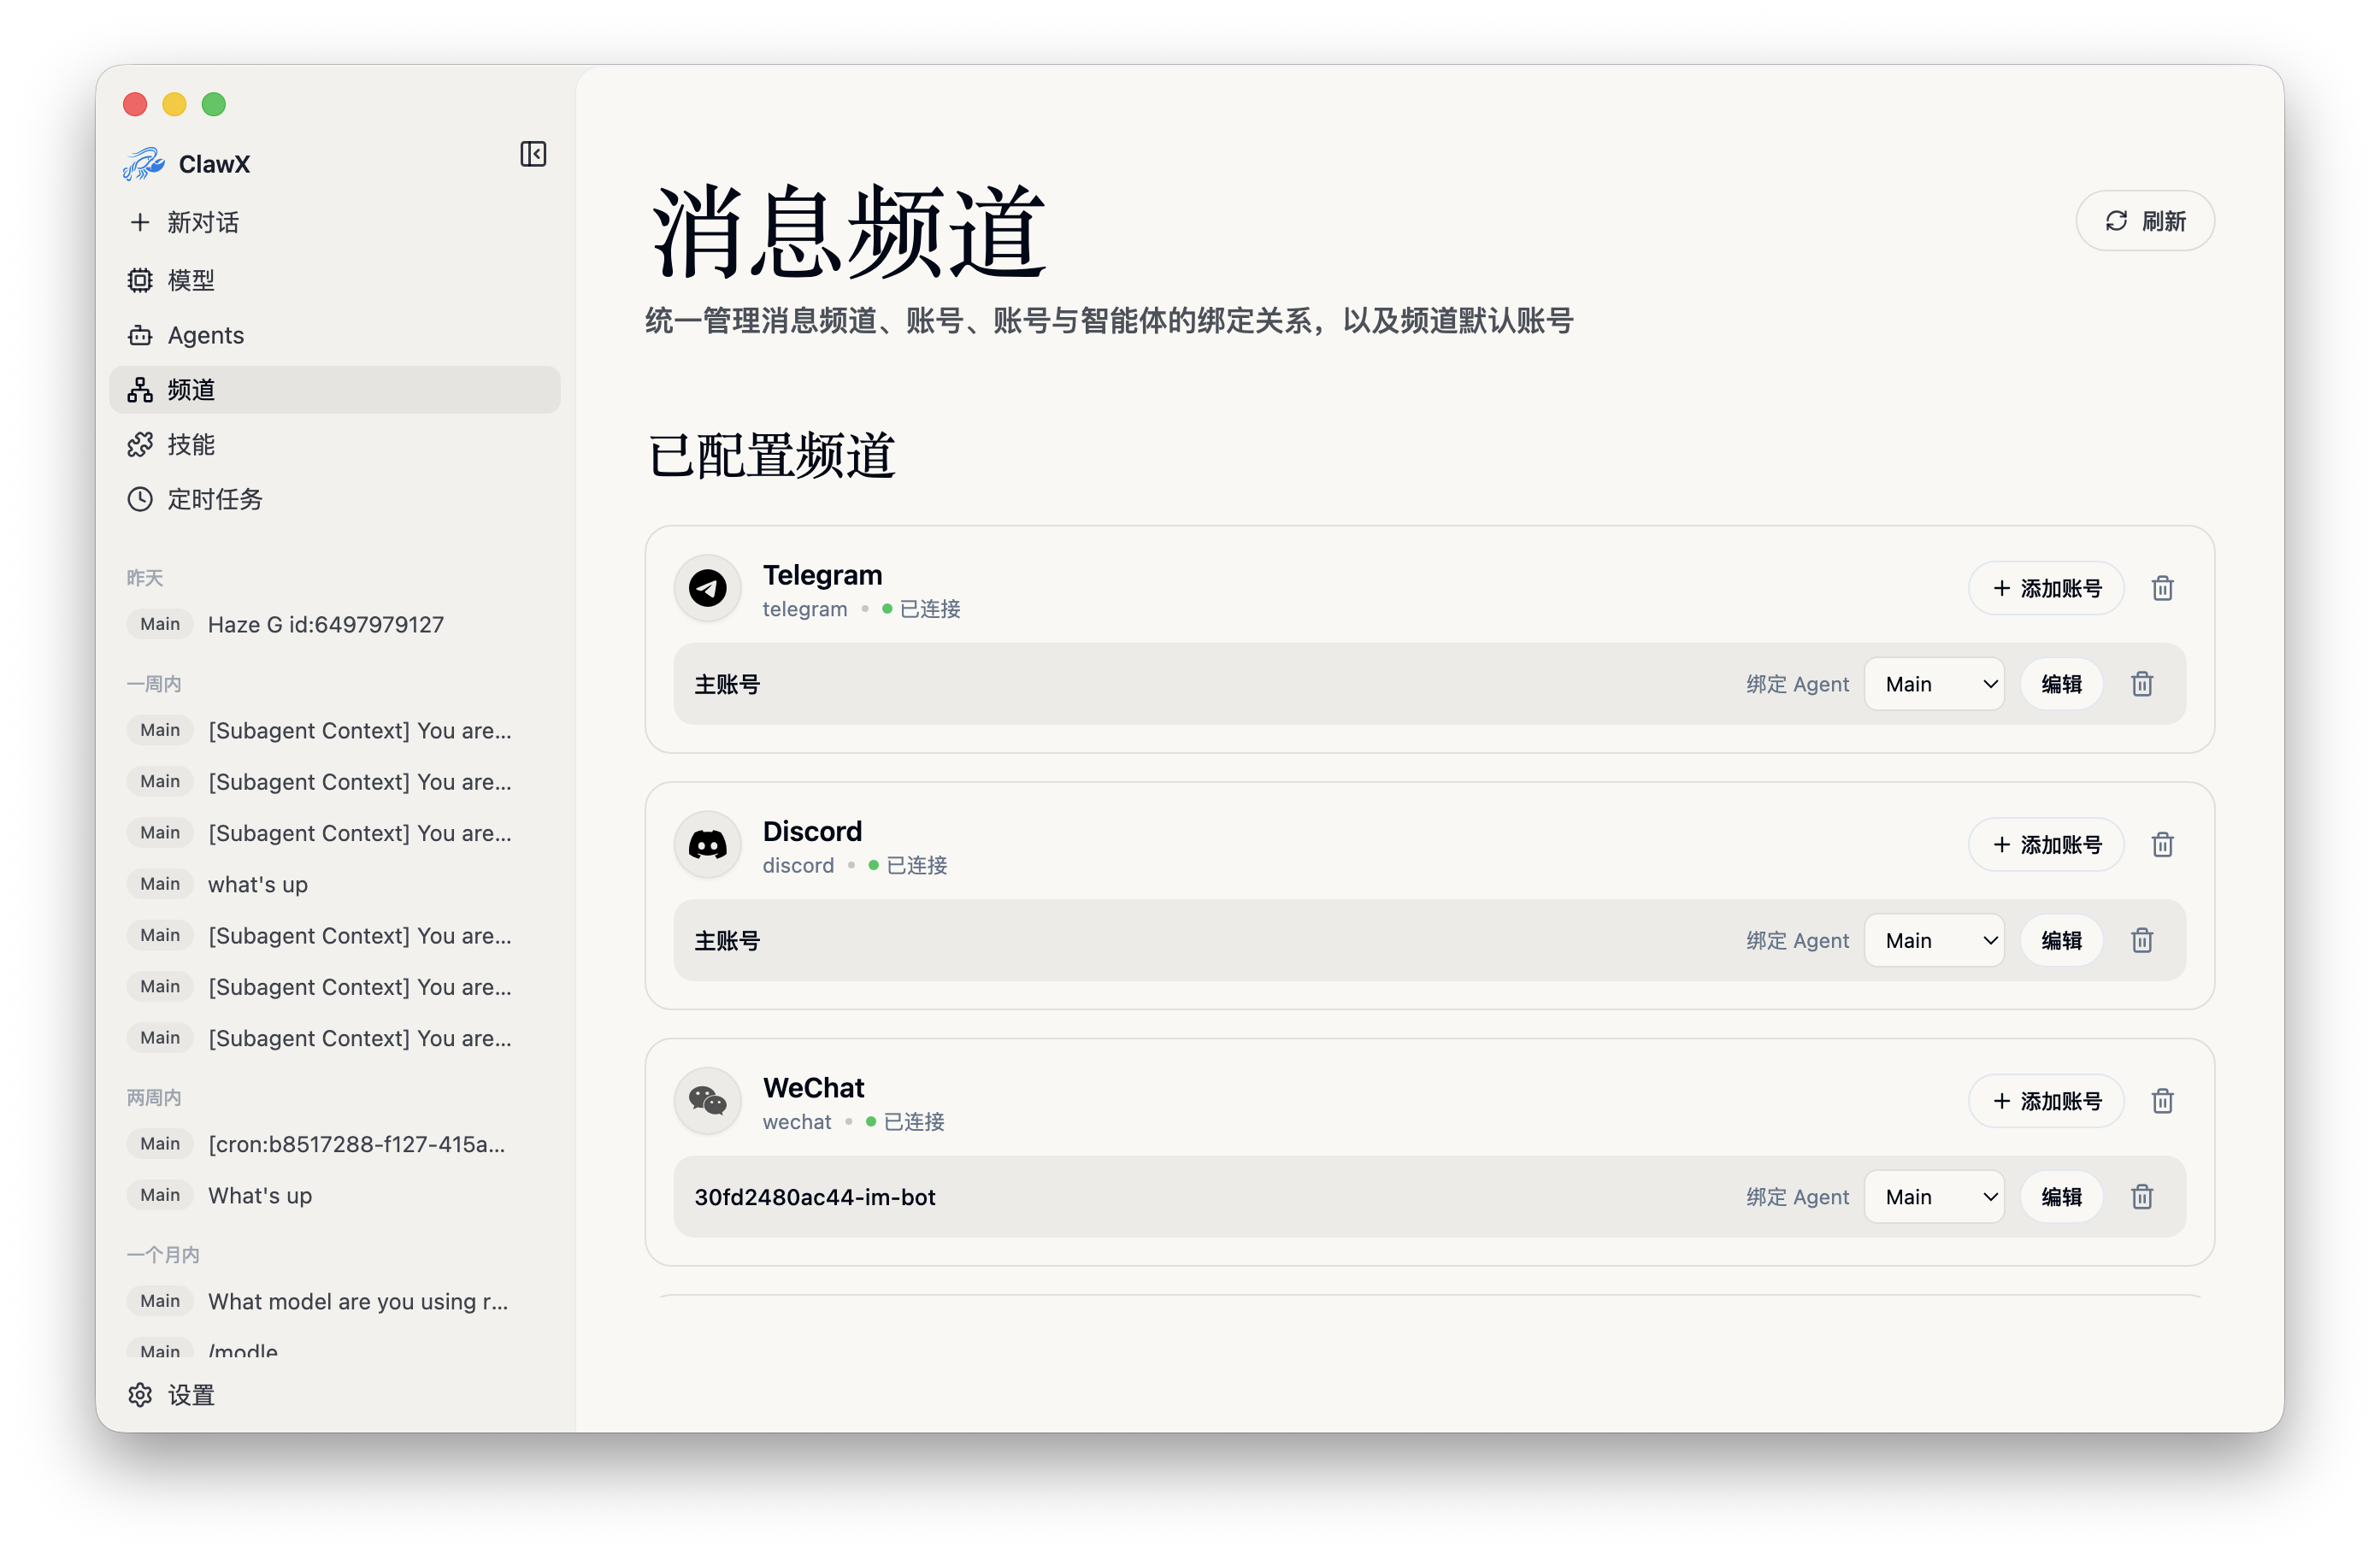The height and width of the screenshot is (1559, 2380).
Task: Delete the WeChat channel via trash icon
Action: click(x=2162, y=1101)
